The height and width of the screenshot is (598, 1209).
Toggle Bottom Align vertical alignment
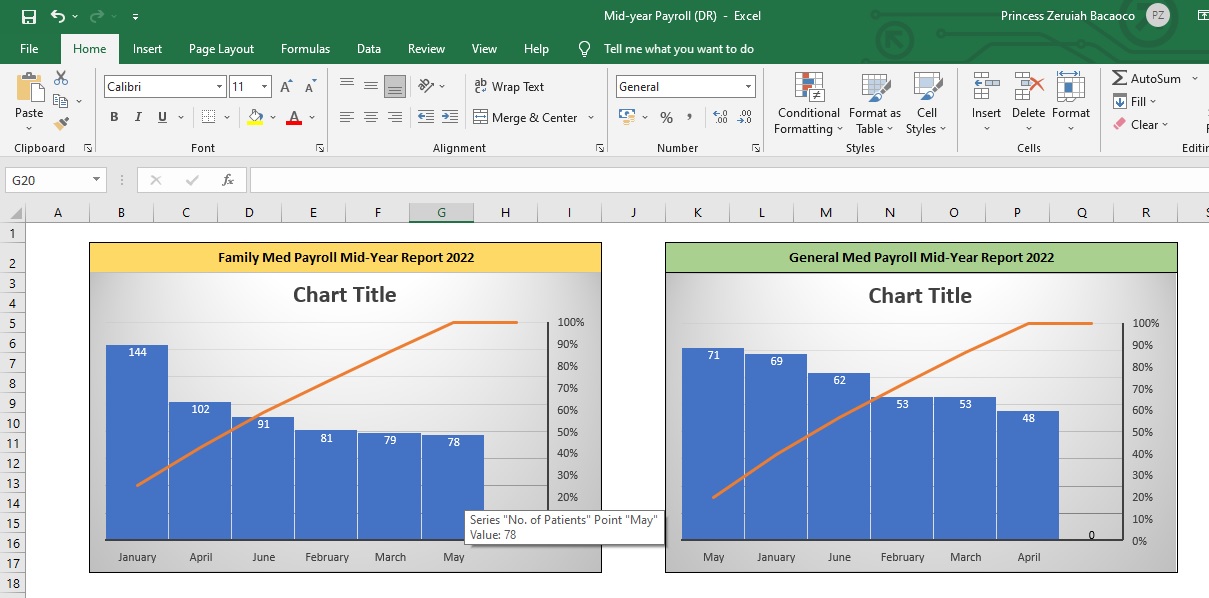(x=395, y=86)
